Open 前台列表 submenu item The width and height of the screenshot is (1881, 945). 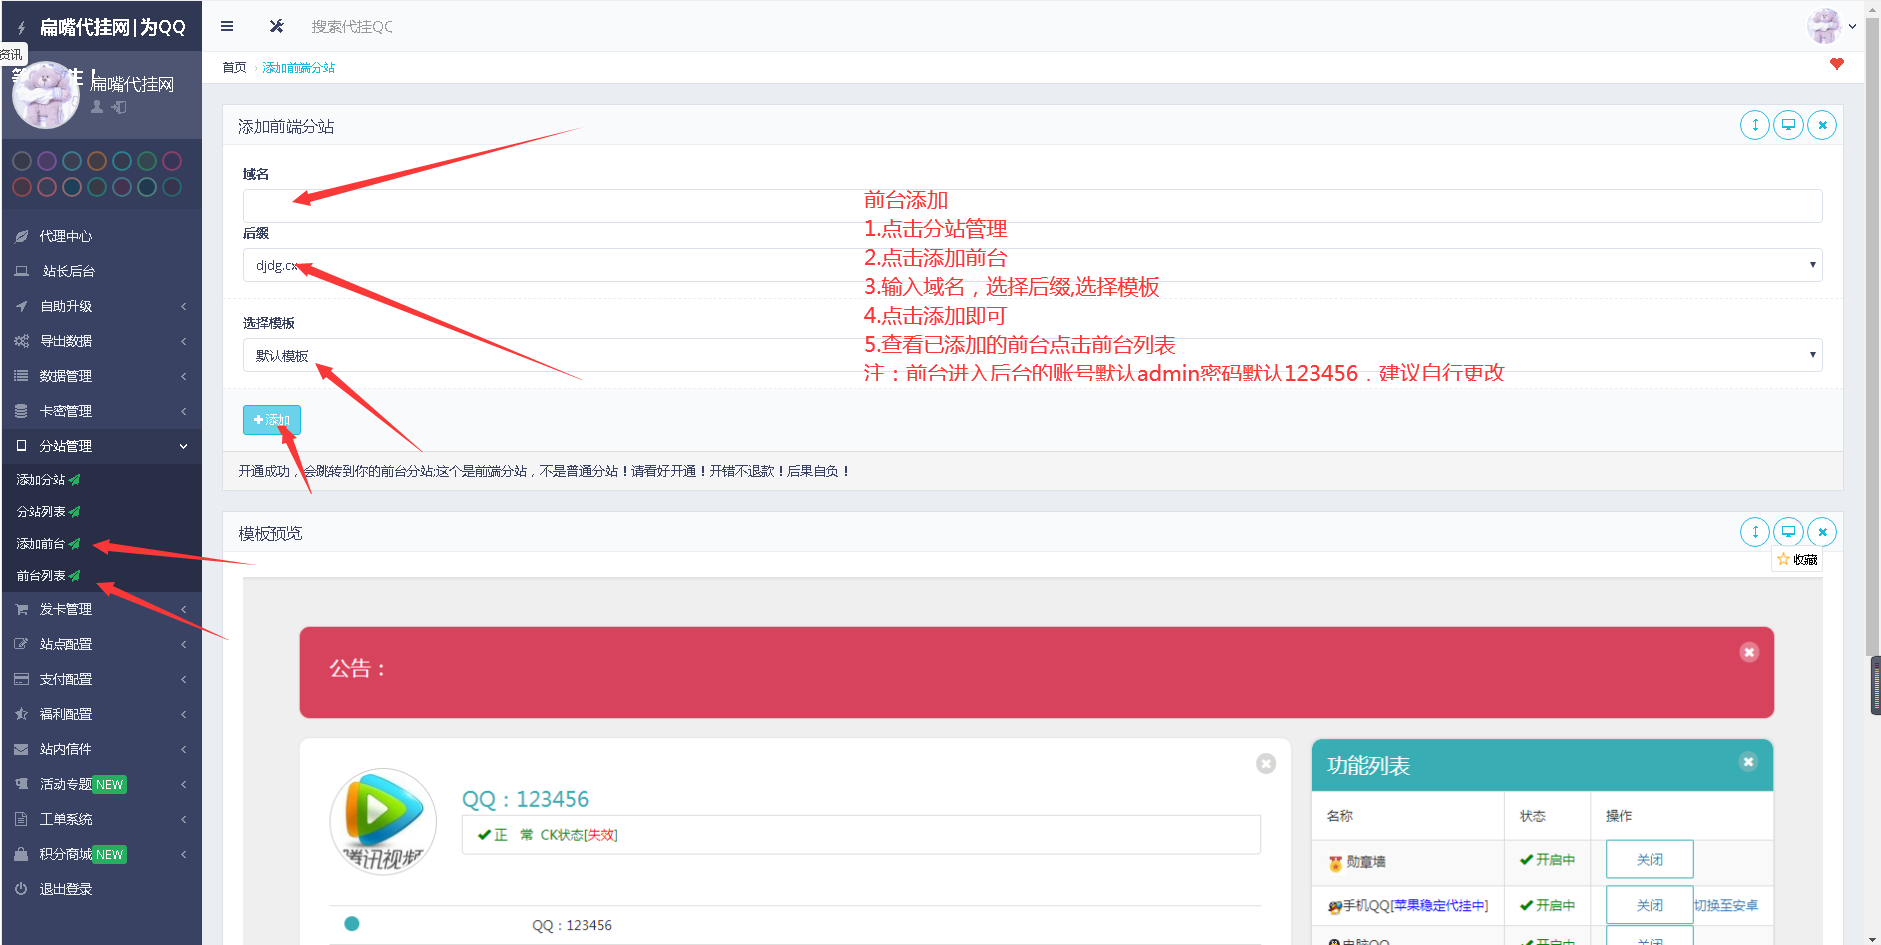[48, 576]
